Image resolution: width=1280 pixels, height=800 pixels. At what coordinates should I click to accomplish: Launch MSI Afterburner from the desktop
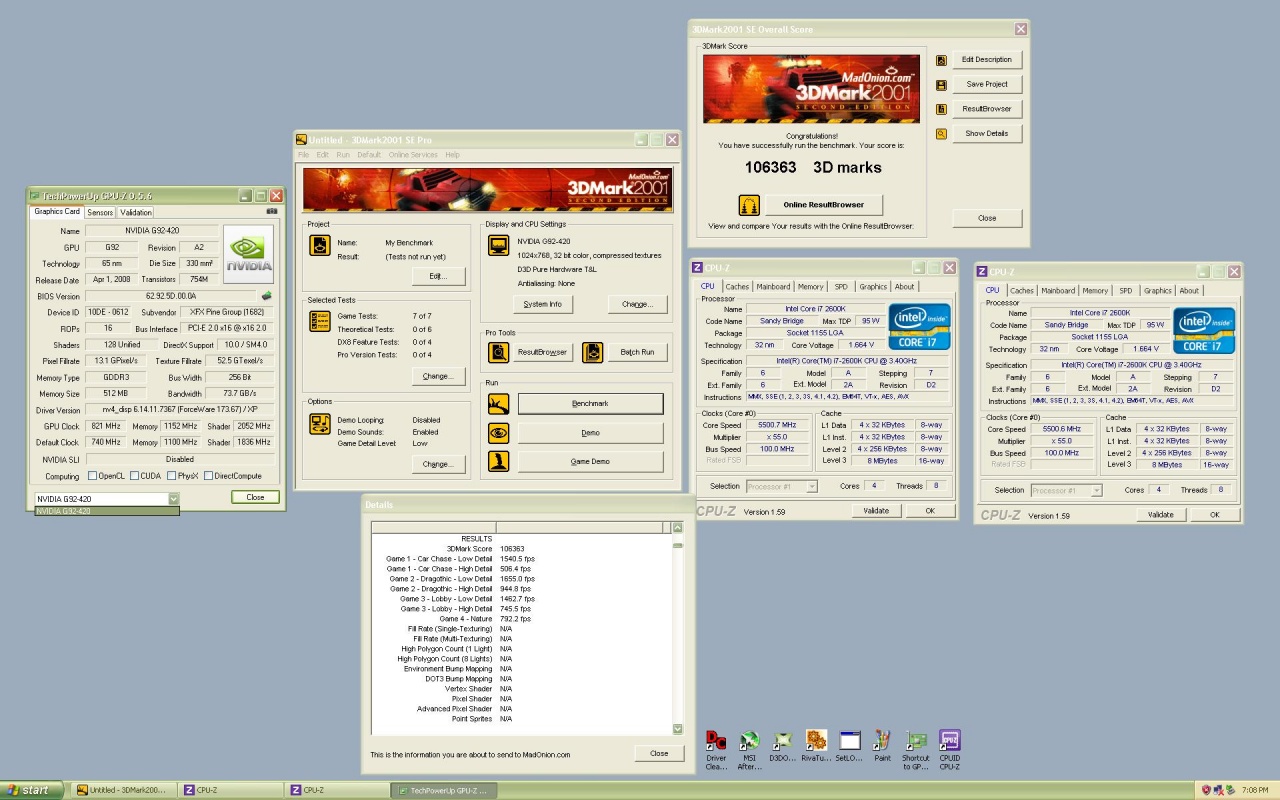749,741
